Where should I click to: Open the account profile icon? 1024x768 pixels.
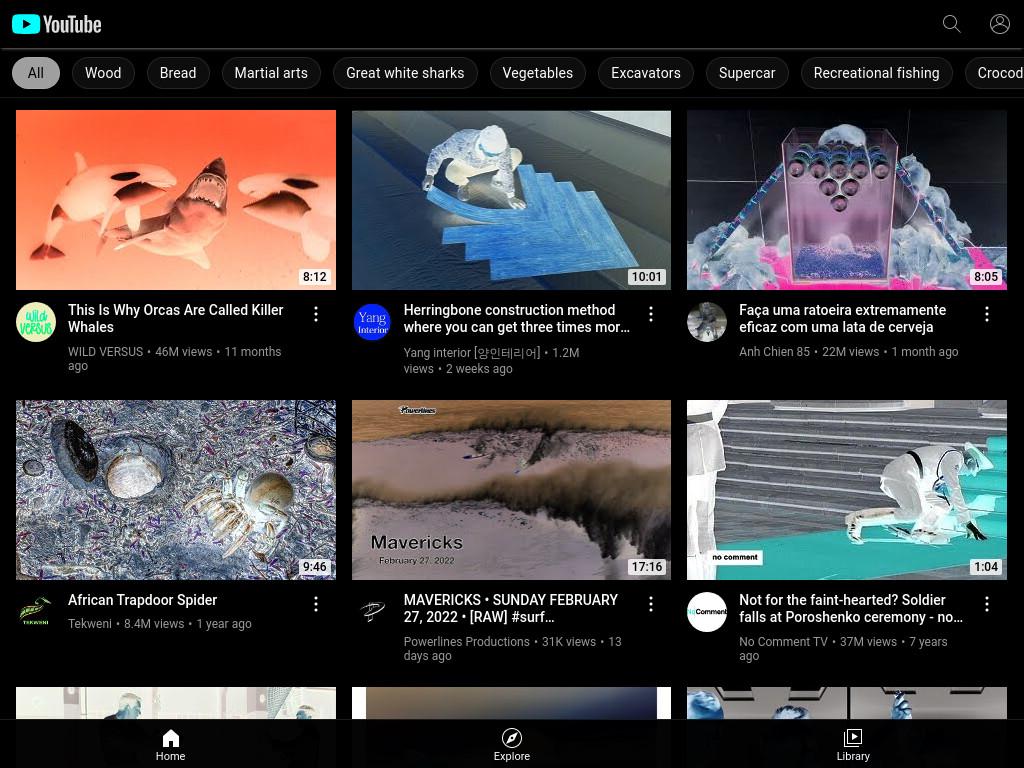coord(1000,24)
